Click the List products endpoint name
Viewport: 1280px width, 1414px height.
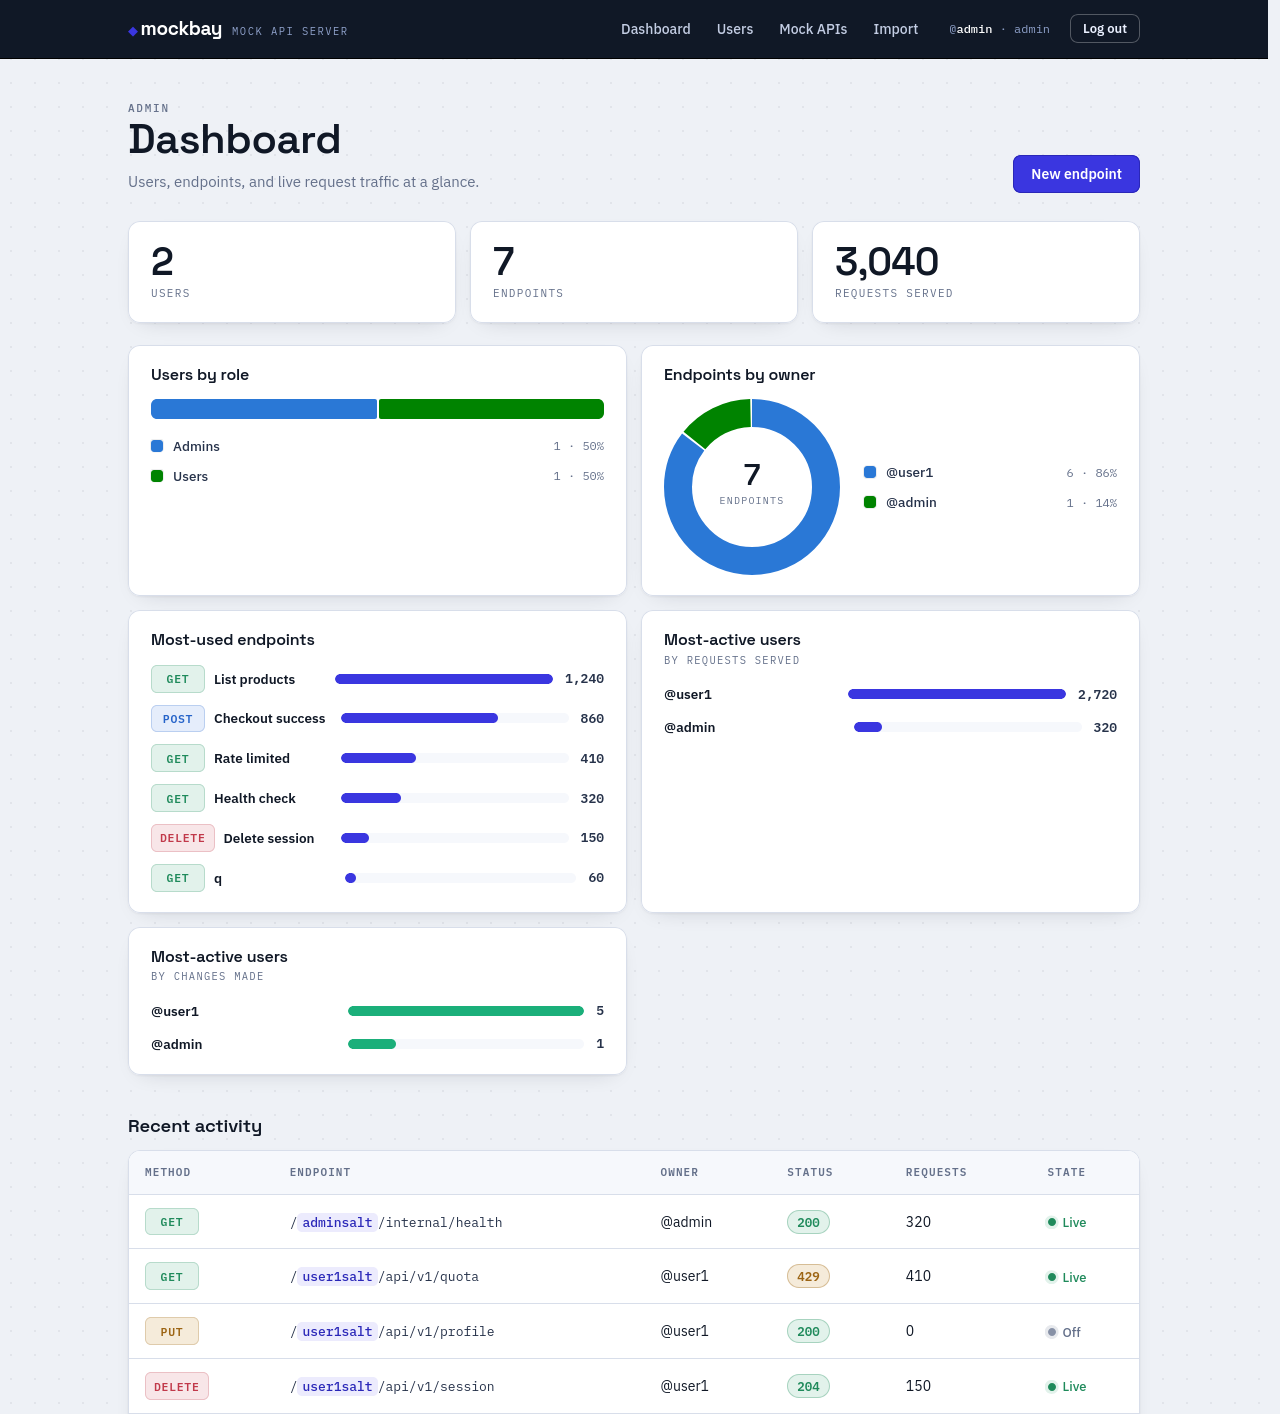[x=255, y=679]
